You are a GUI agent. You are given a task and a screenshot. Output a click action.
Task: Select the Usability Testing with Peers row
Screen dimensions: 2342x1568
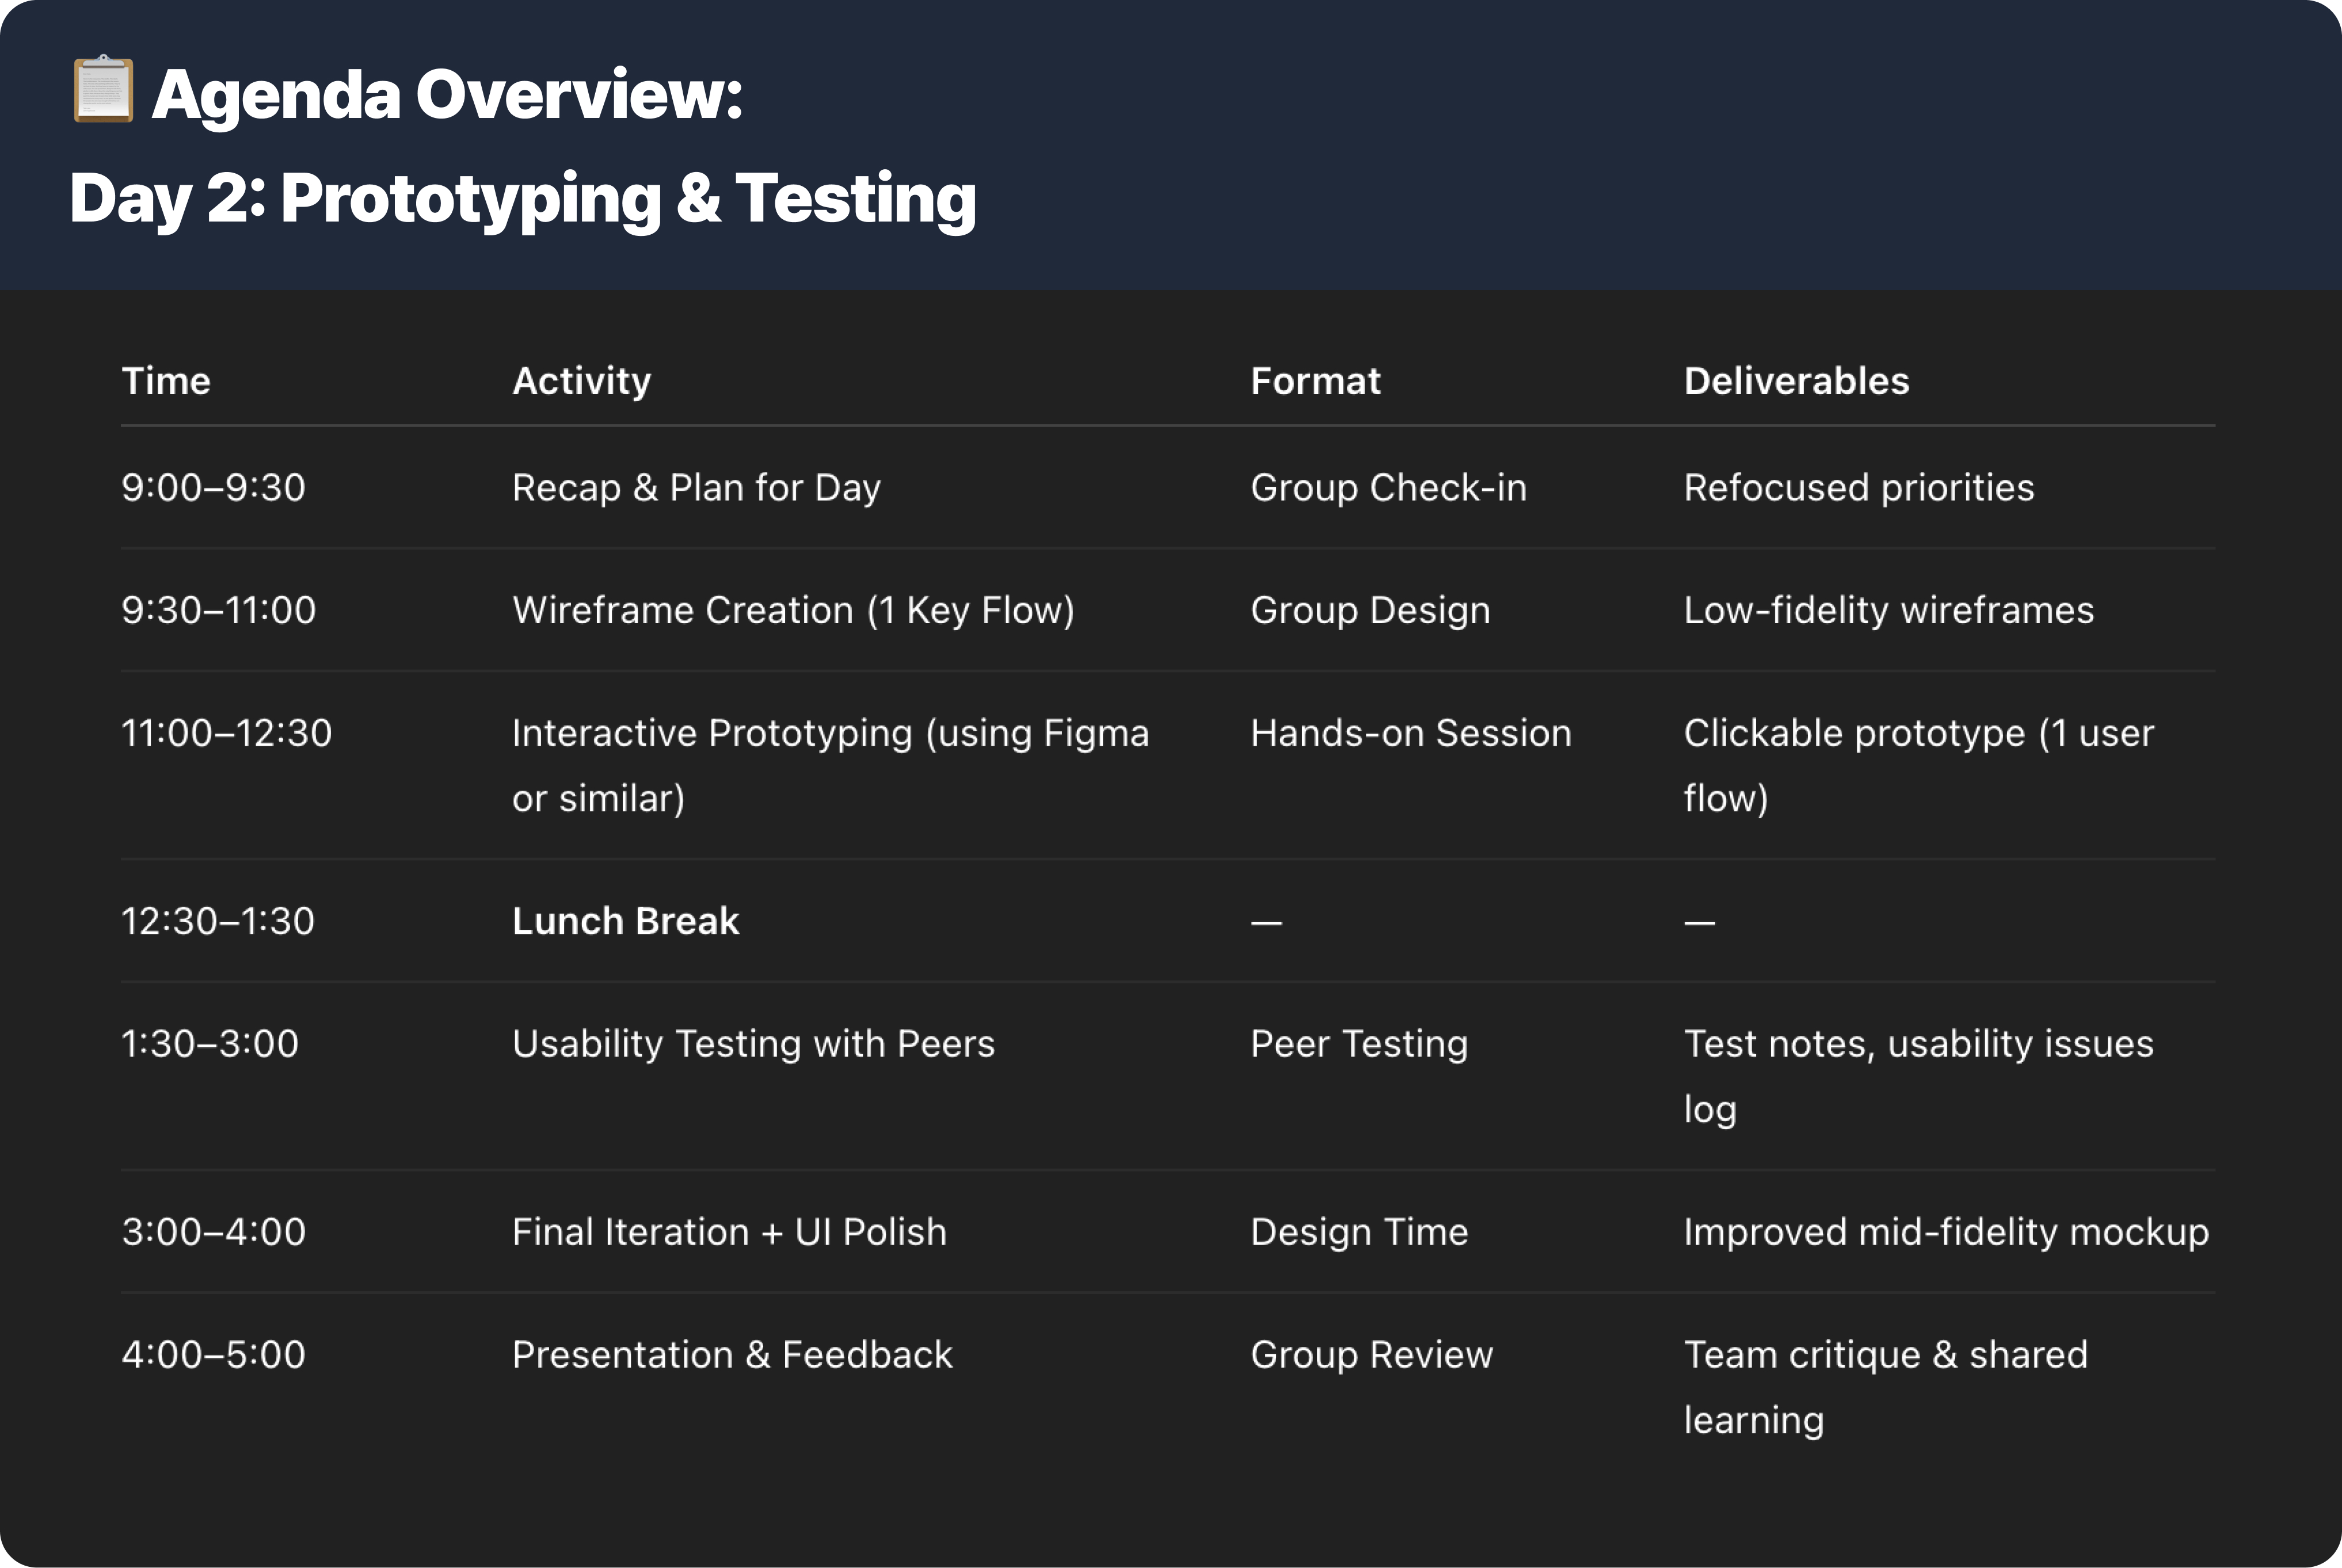(753, 1044)
